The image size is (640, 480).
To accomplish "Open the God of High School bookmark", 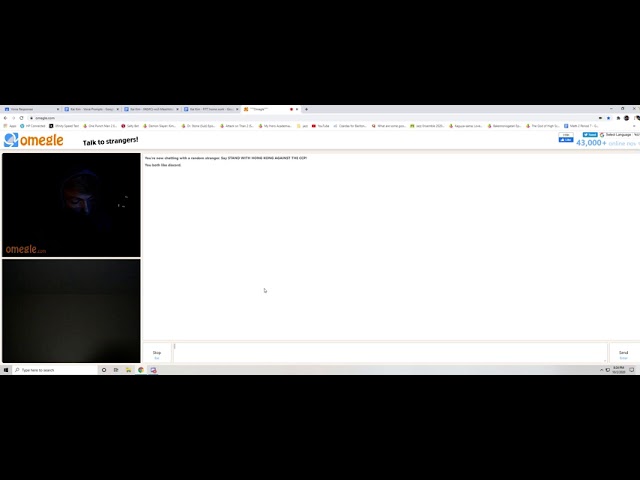I will click(x=543, y=126).
